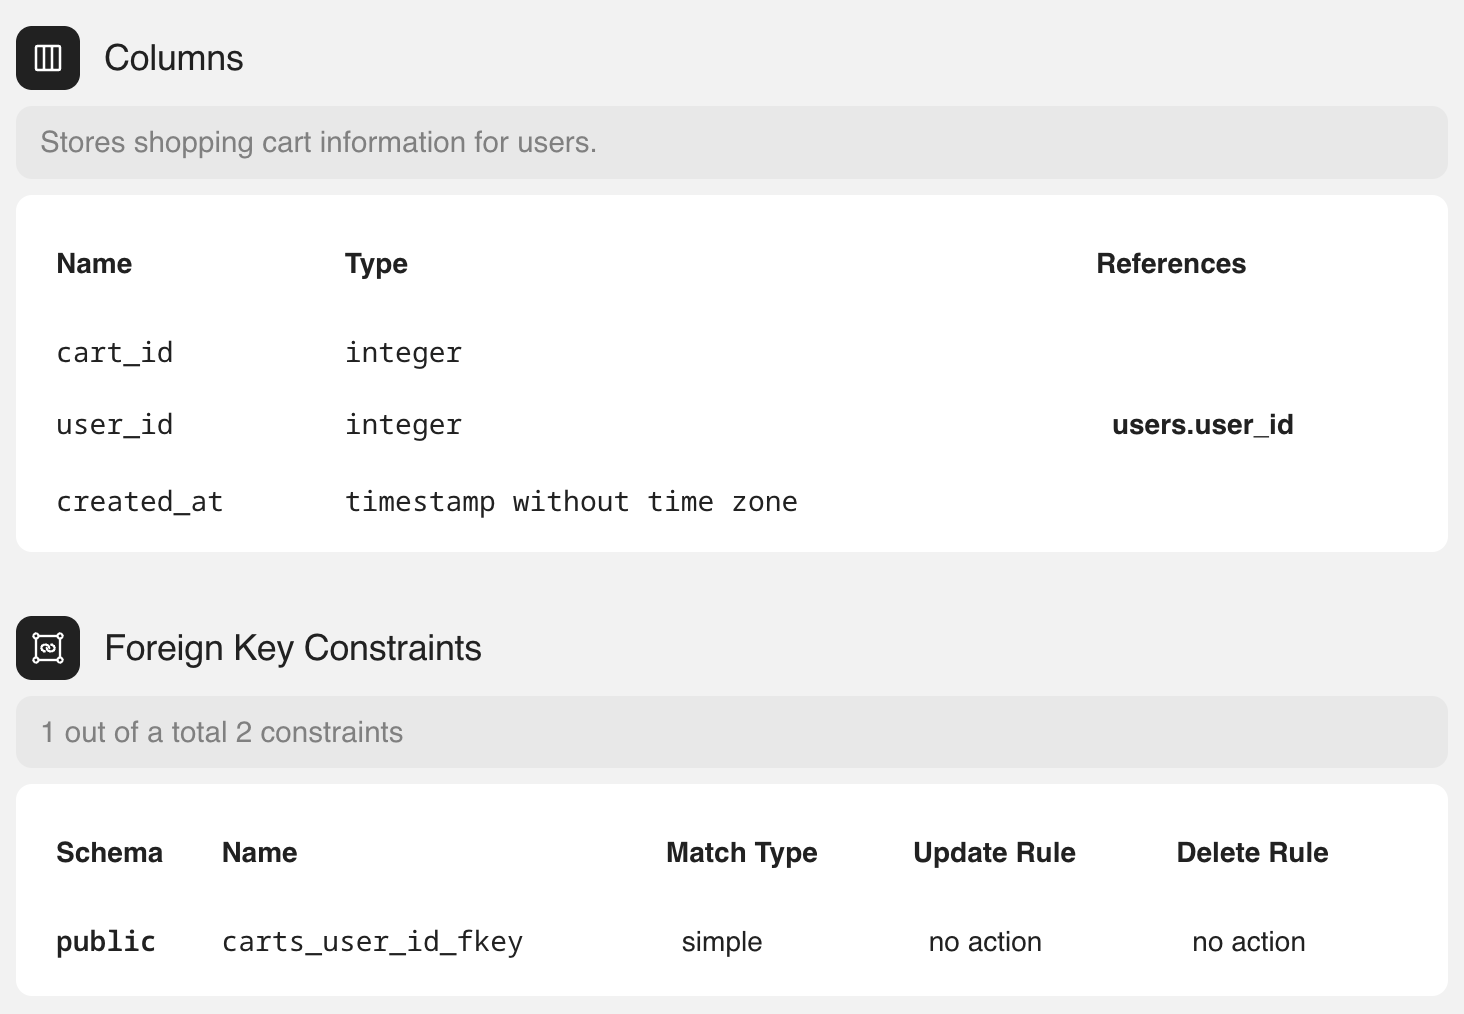Click the no action update rule value

(985, 941)
